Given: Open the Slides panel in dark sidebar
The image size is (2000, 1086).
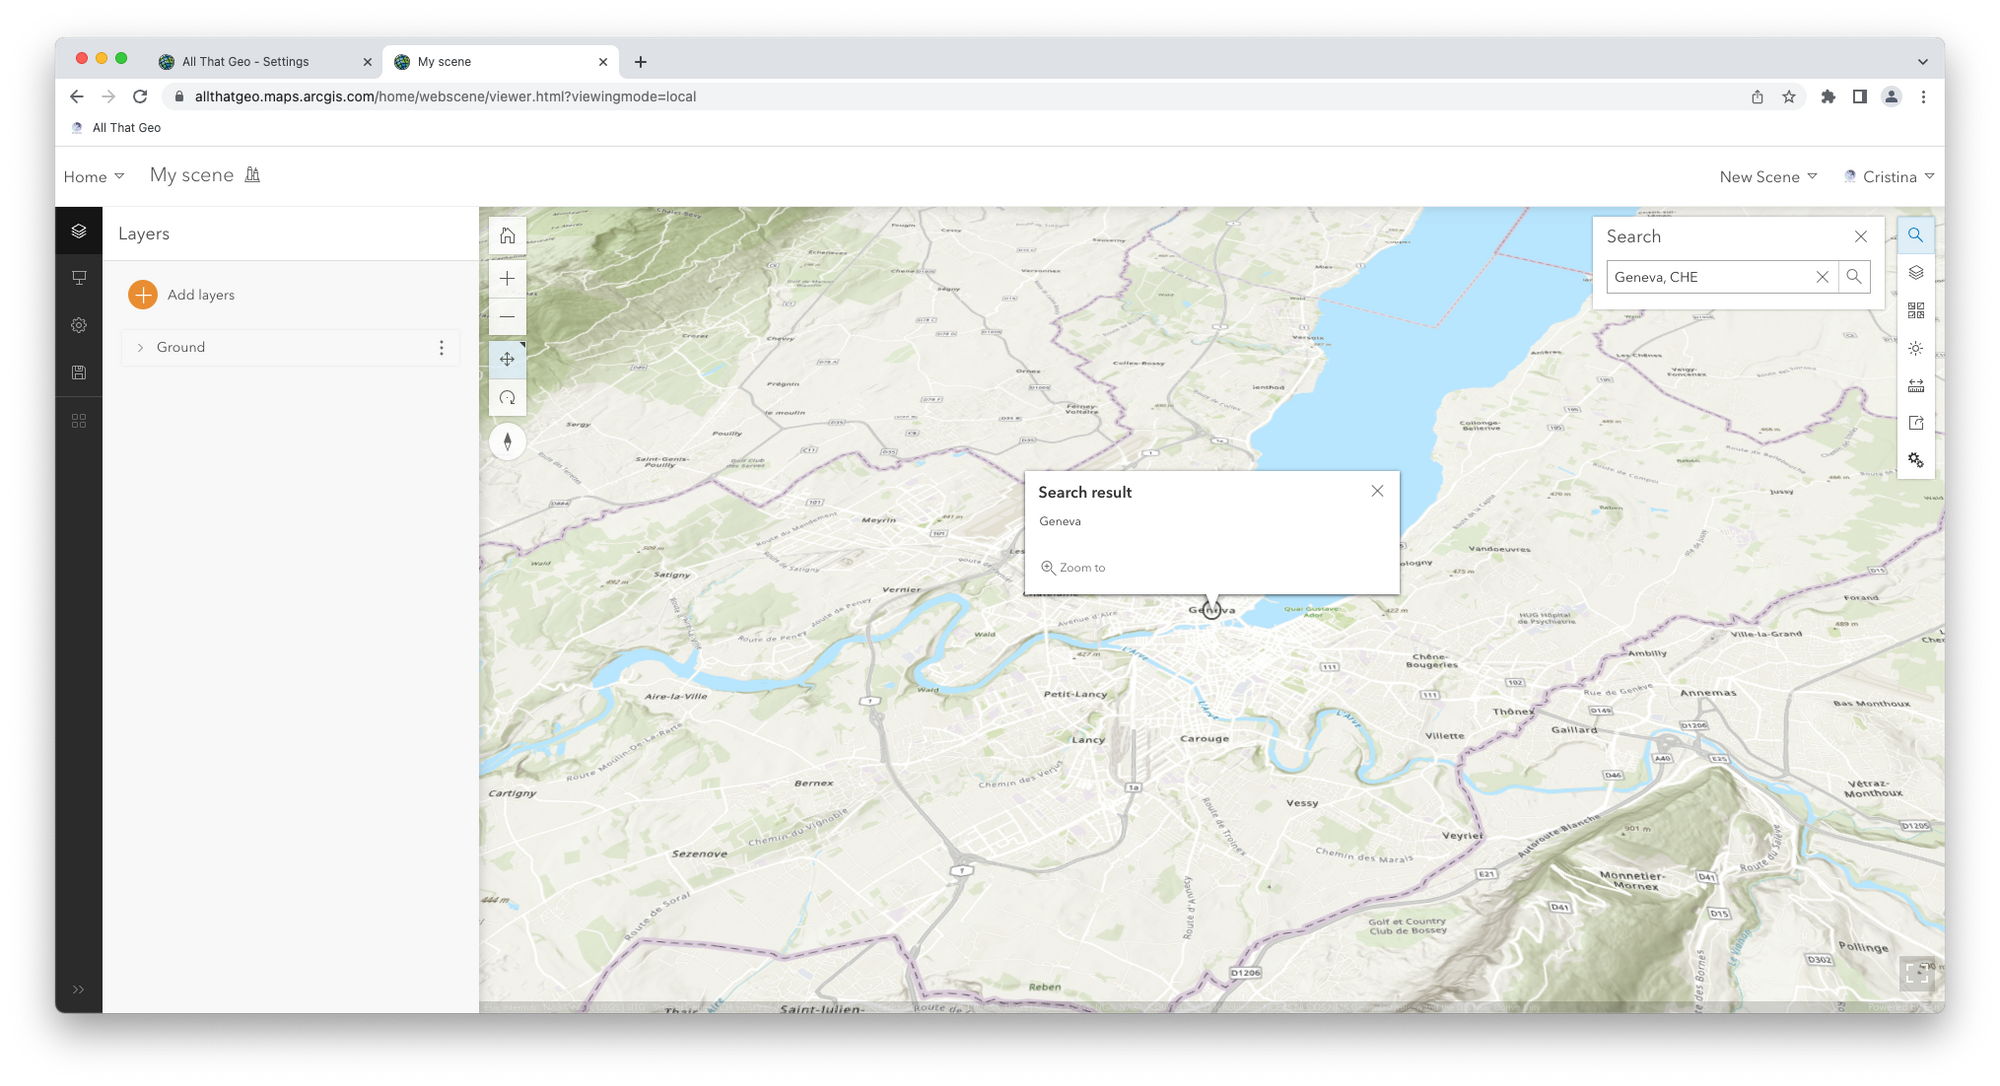Looking at the screenshot, I should 79,278.
